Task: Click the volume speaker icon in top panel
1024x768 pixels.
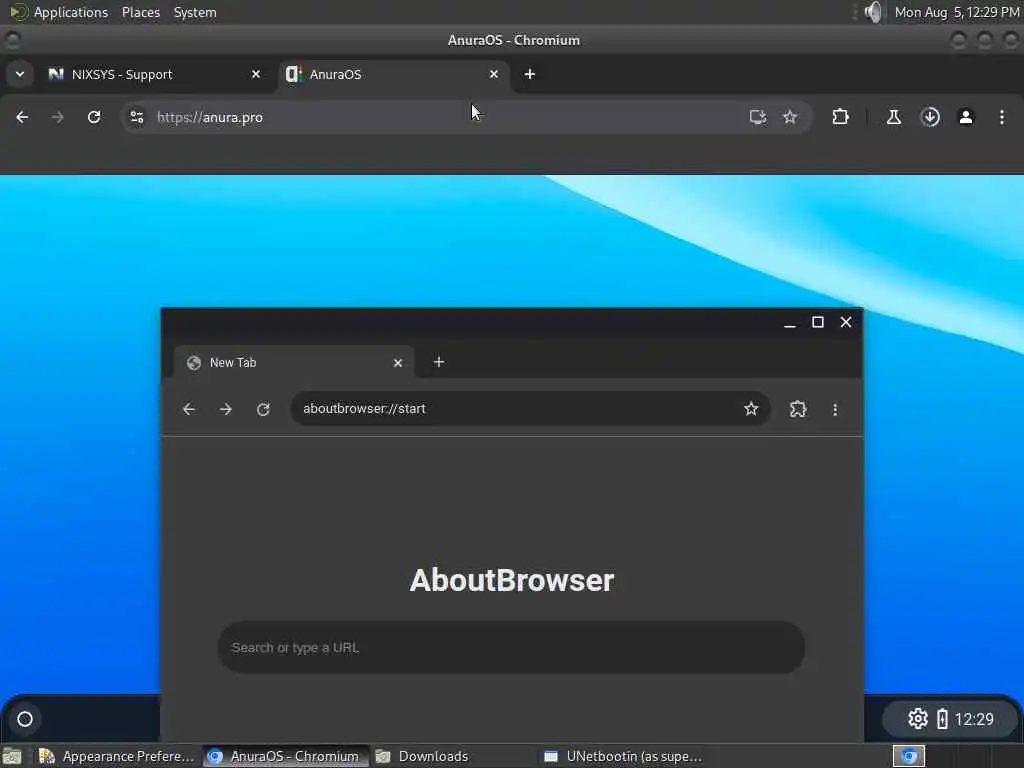Action: 873,12
